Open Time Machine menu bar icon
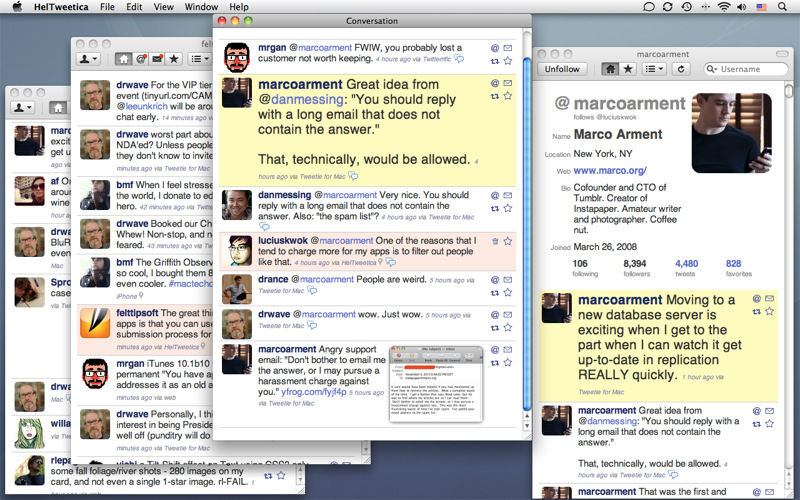The height and width of the screenshot is (500, 800). pos(687,7)
